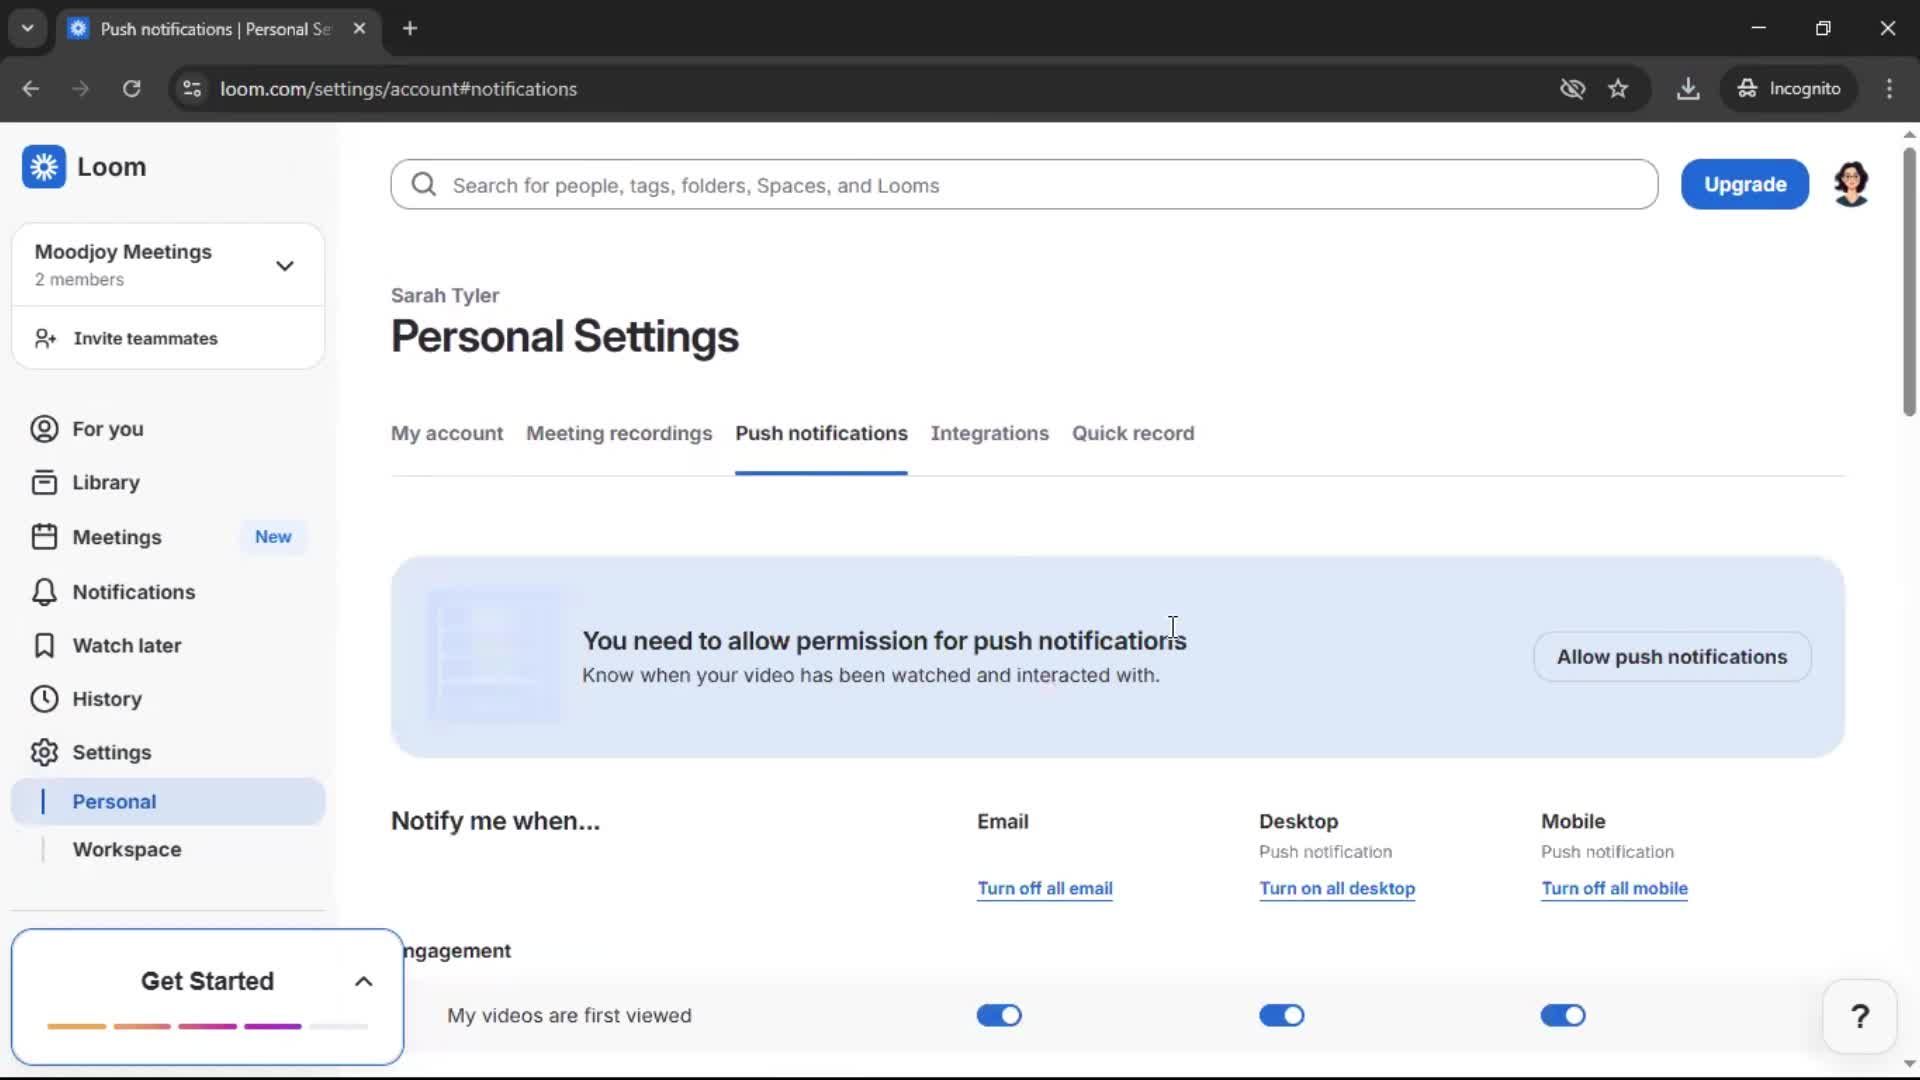The height and width of the screenshot is (1080, 1920).
Task: Disable mobile toggle for first viewed videos
Action: click(1562, 1015)
